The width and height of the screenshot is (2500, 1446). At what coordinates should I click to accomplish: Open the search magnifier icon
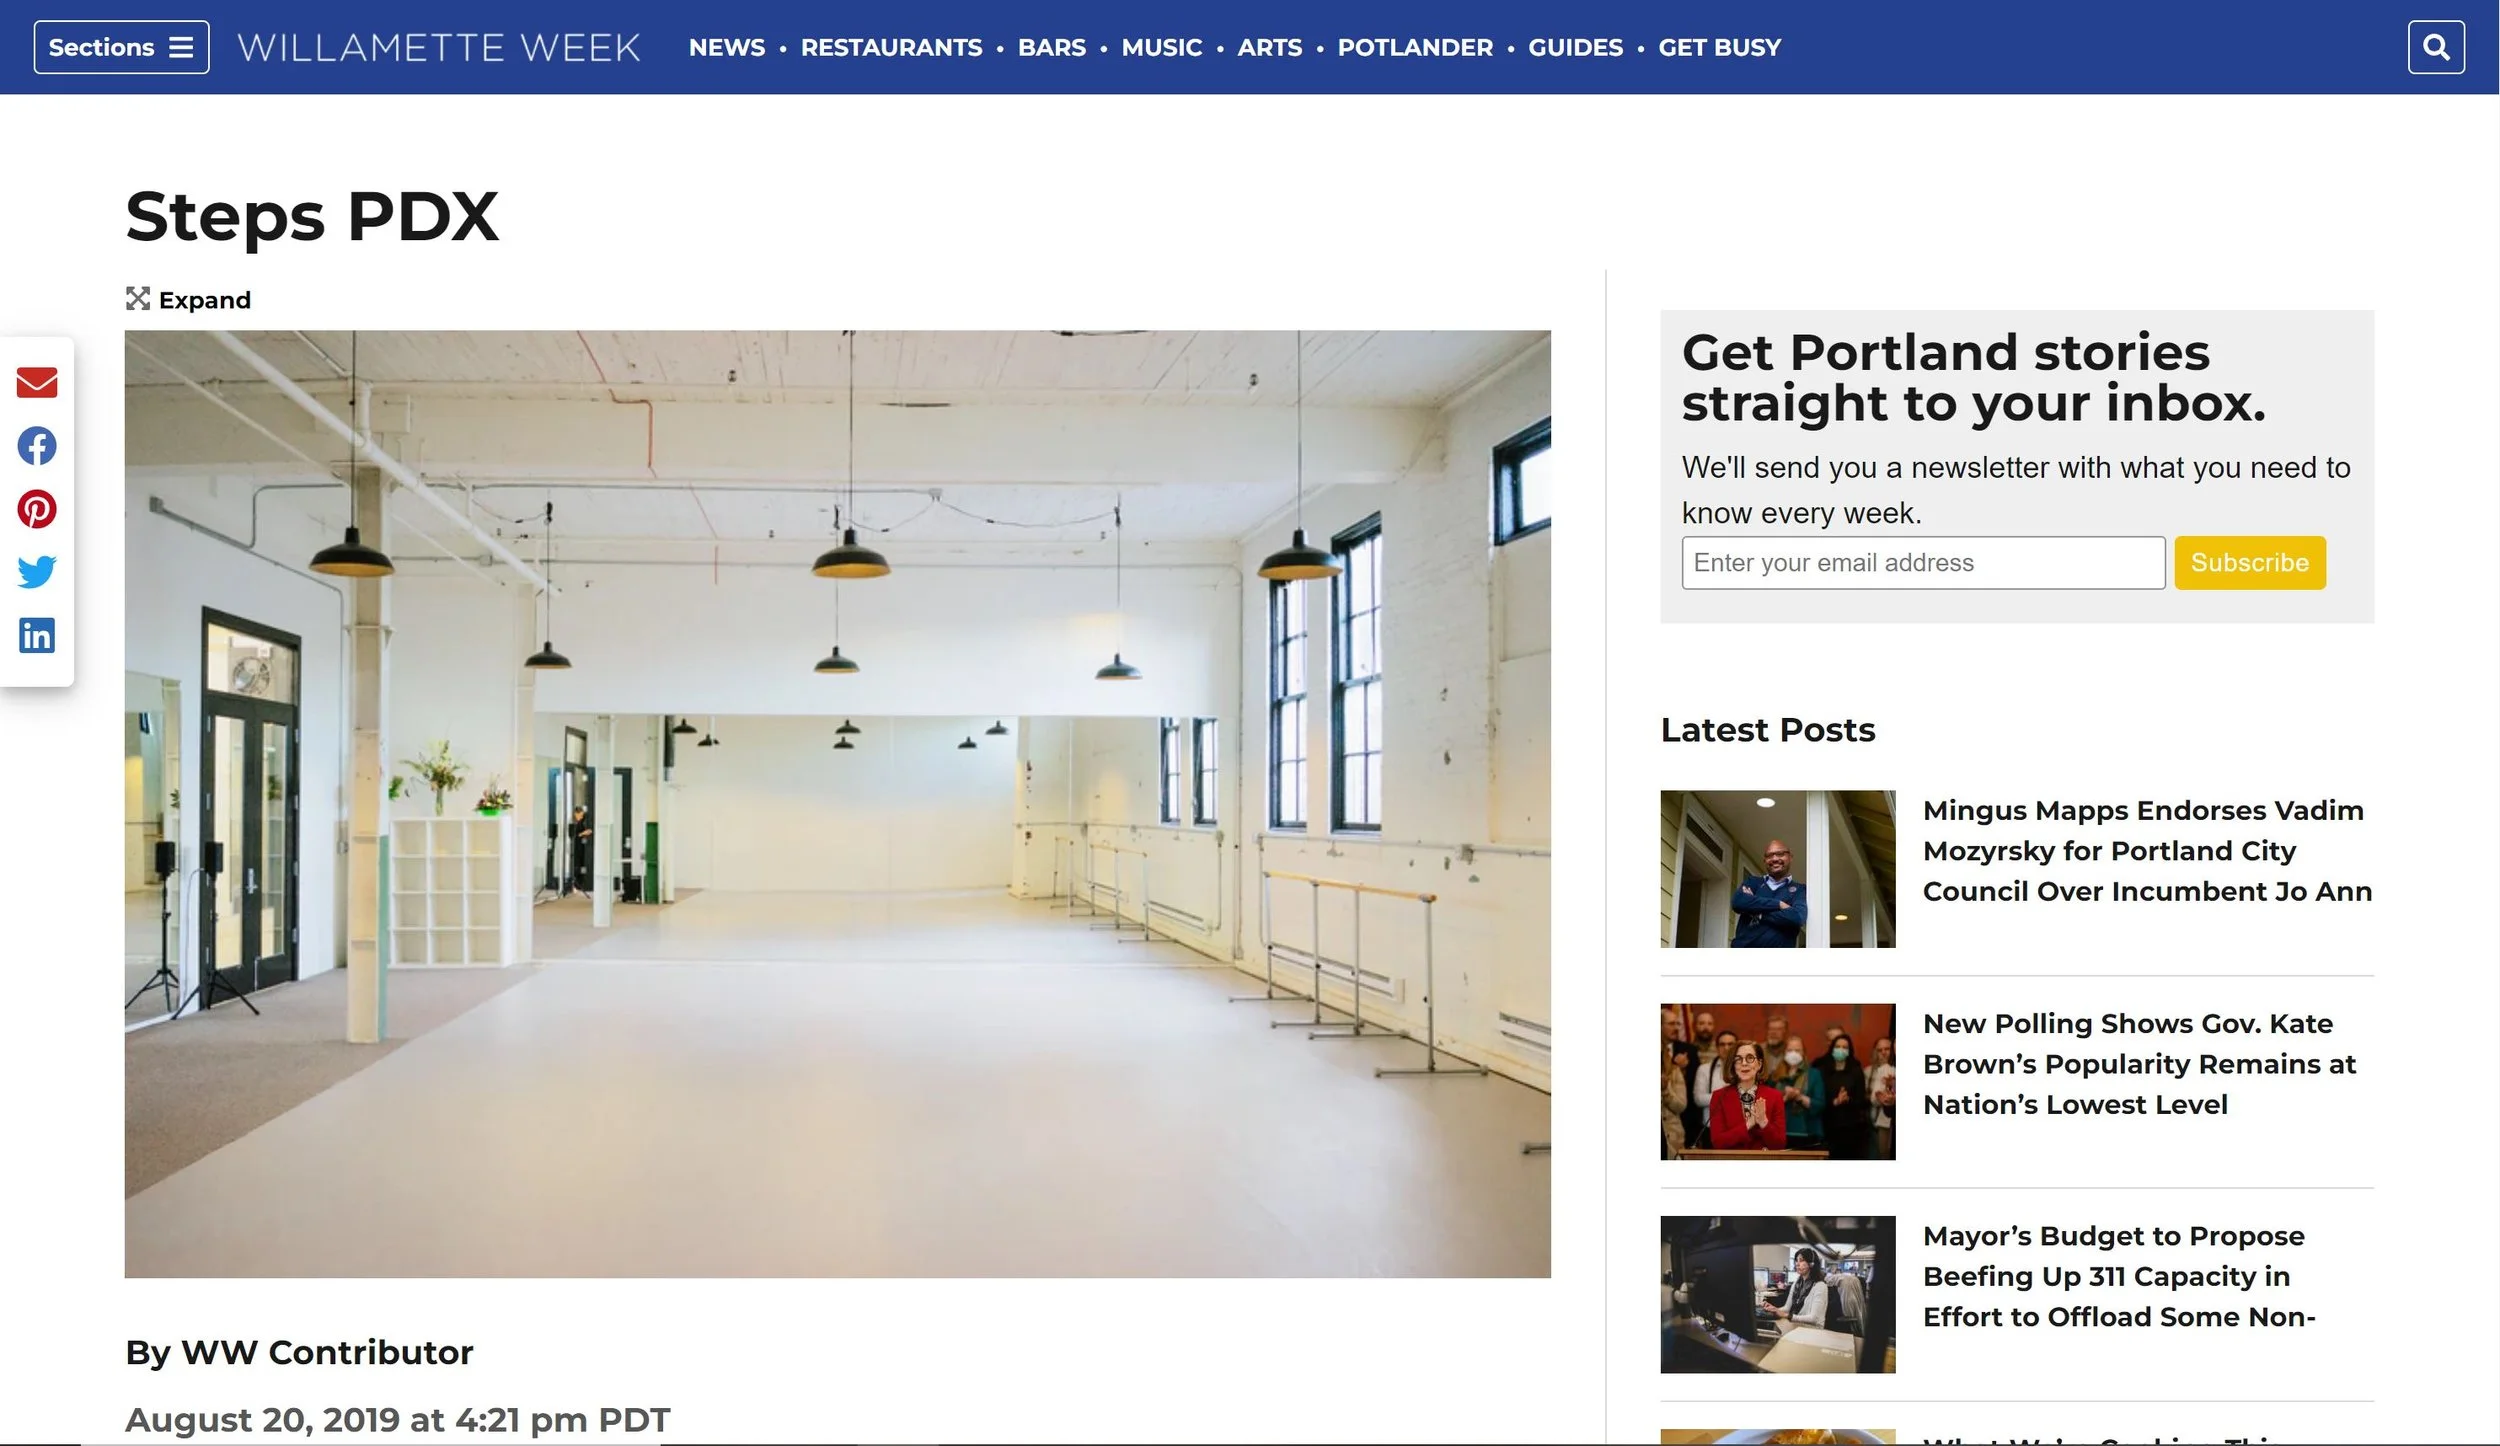coord(2436,47)
